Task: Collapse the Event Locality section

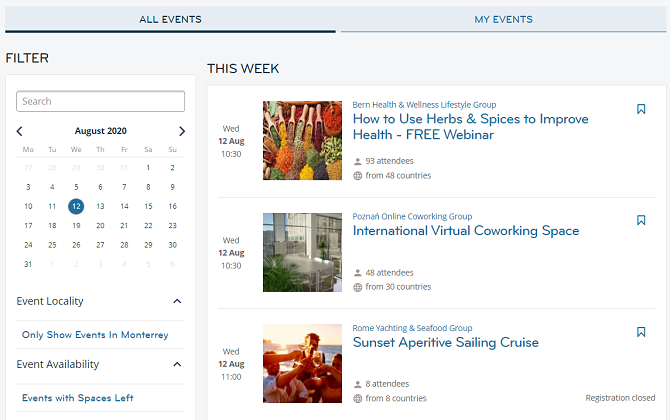Action: 177,301
